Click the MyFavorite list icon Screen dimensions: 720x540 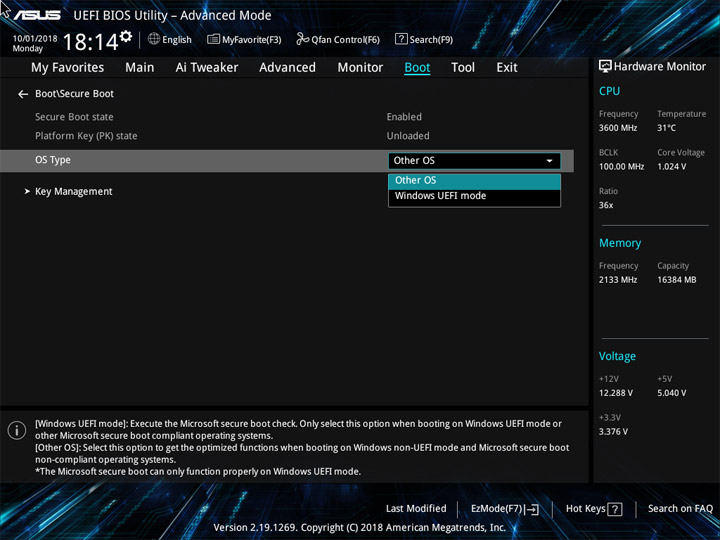coord(213,39)
